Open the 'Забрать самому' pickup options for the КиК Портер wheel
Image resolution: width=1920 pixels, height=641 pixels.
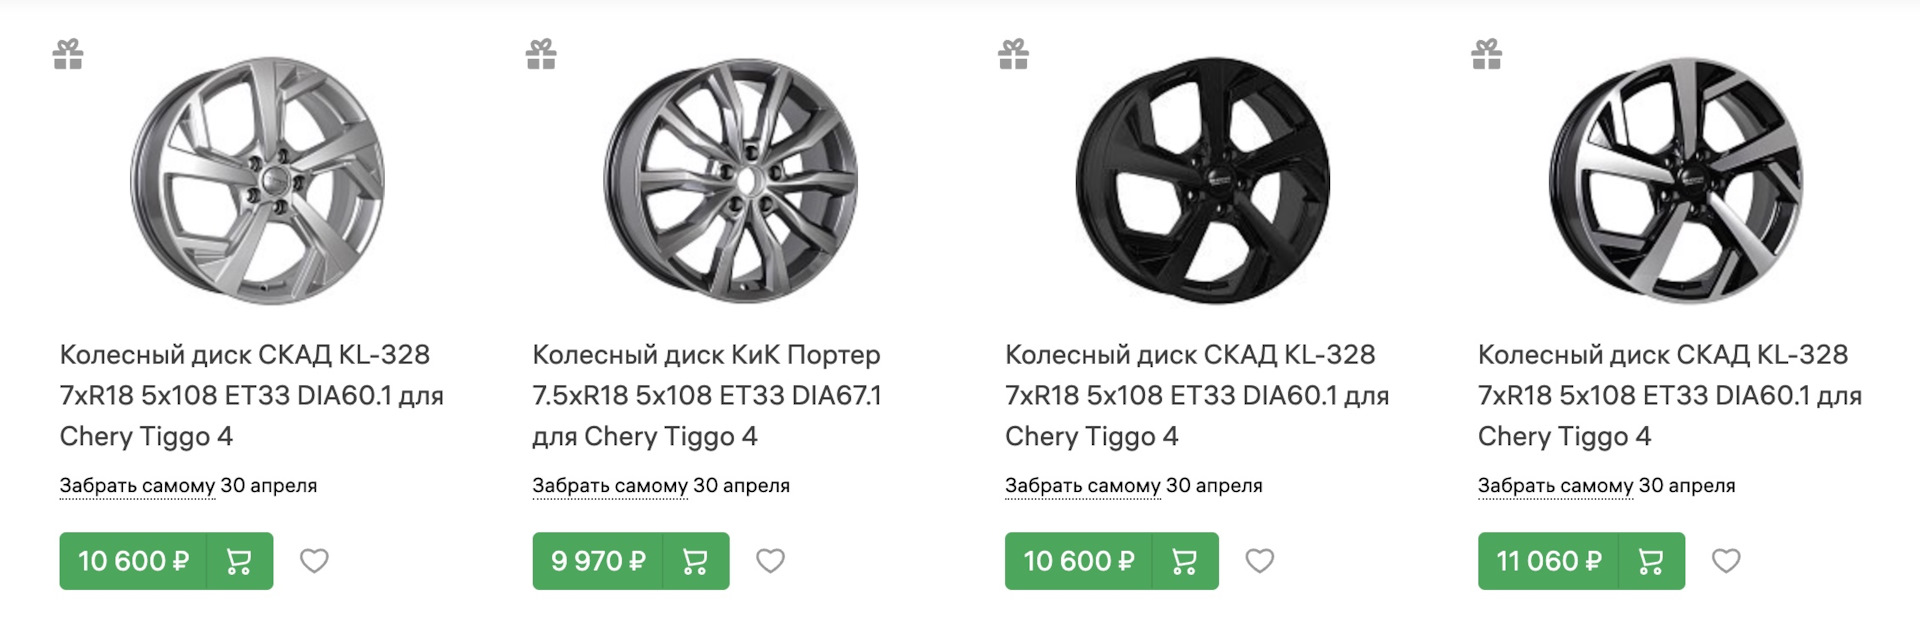[610, 486]
